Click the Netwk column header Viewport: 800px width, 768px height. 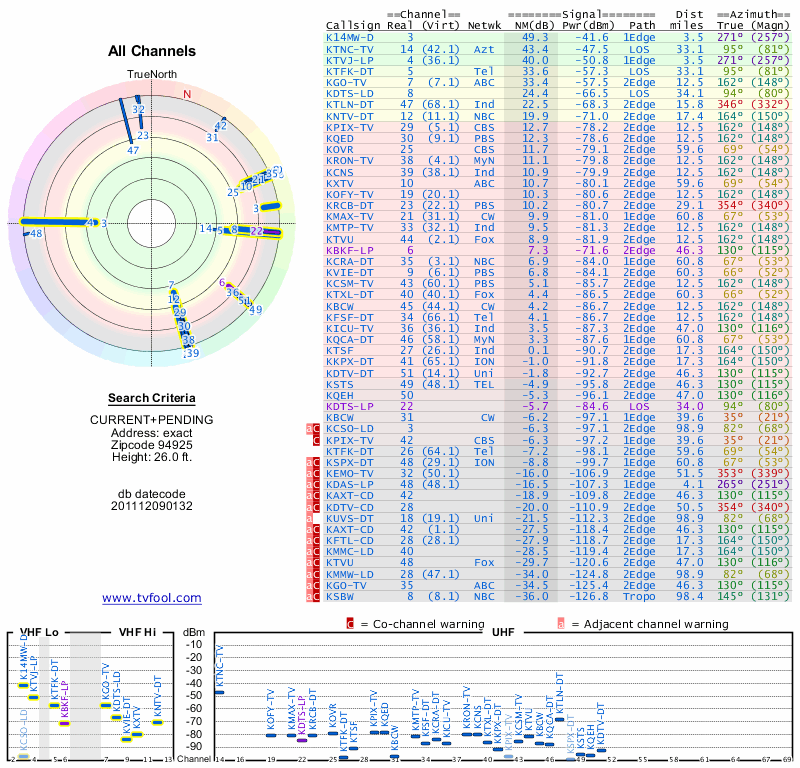[484, 26]
